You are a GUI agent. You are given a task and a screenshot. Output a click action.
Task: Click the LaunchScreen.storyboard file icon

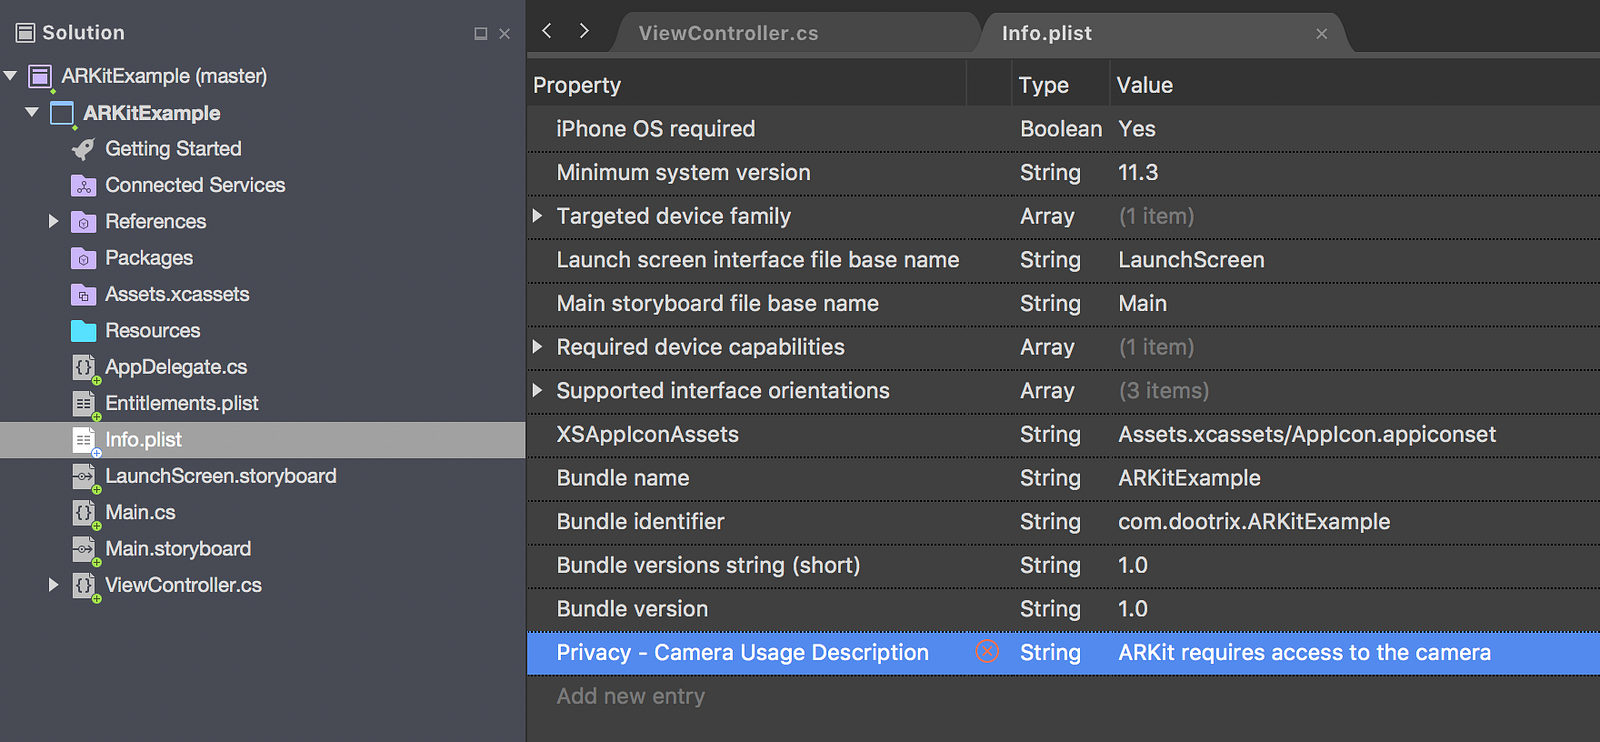(x=84, y=476)
